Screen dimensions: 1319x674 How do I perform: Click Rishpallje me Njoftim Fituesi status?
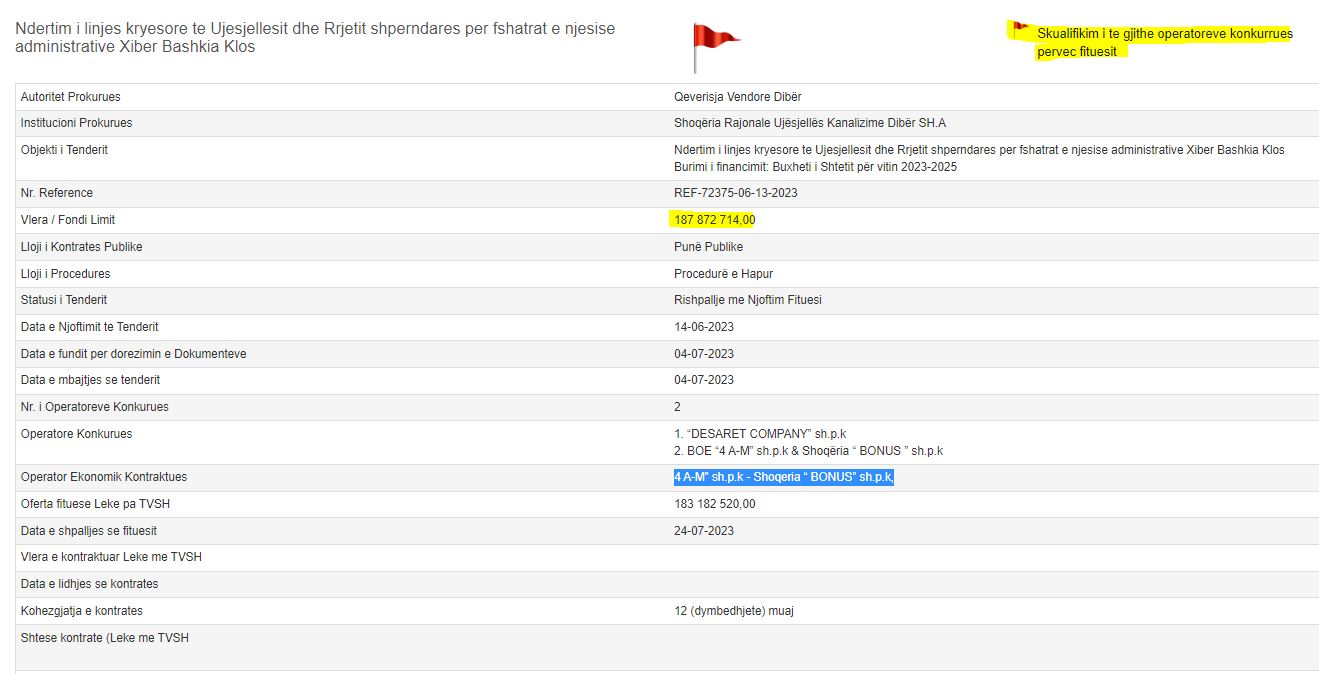click(748, 300)
